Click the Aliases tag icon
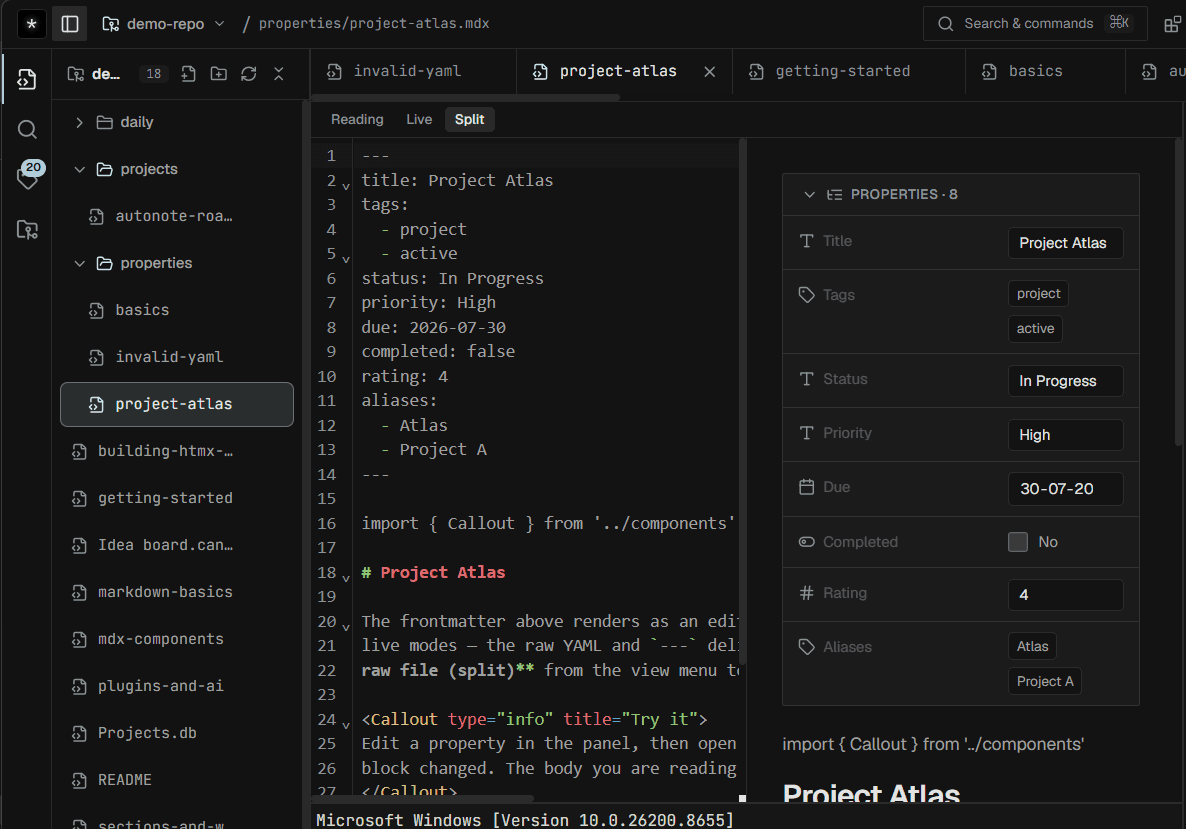 (806, 647)
